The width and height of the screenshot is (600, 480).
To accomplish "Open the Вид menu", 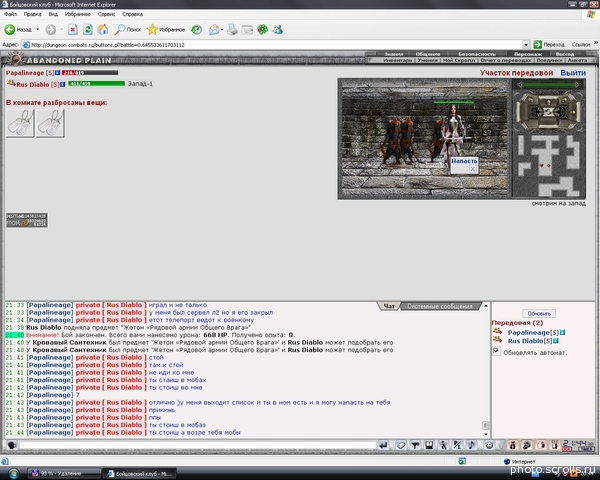I will 53,14.
